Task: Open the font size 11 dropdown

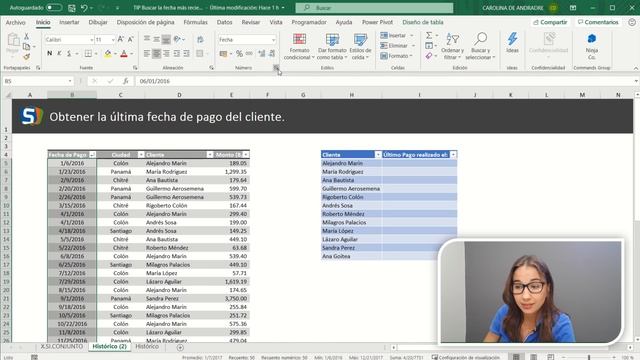Action: pyautogui.click(x=113, y=40)
